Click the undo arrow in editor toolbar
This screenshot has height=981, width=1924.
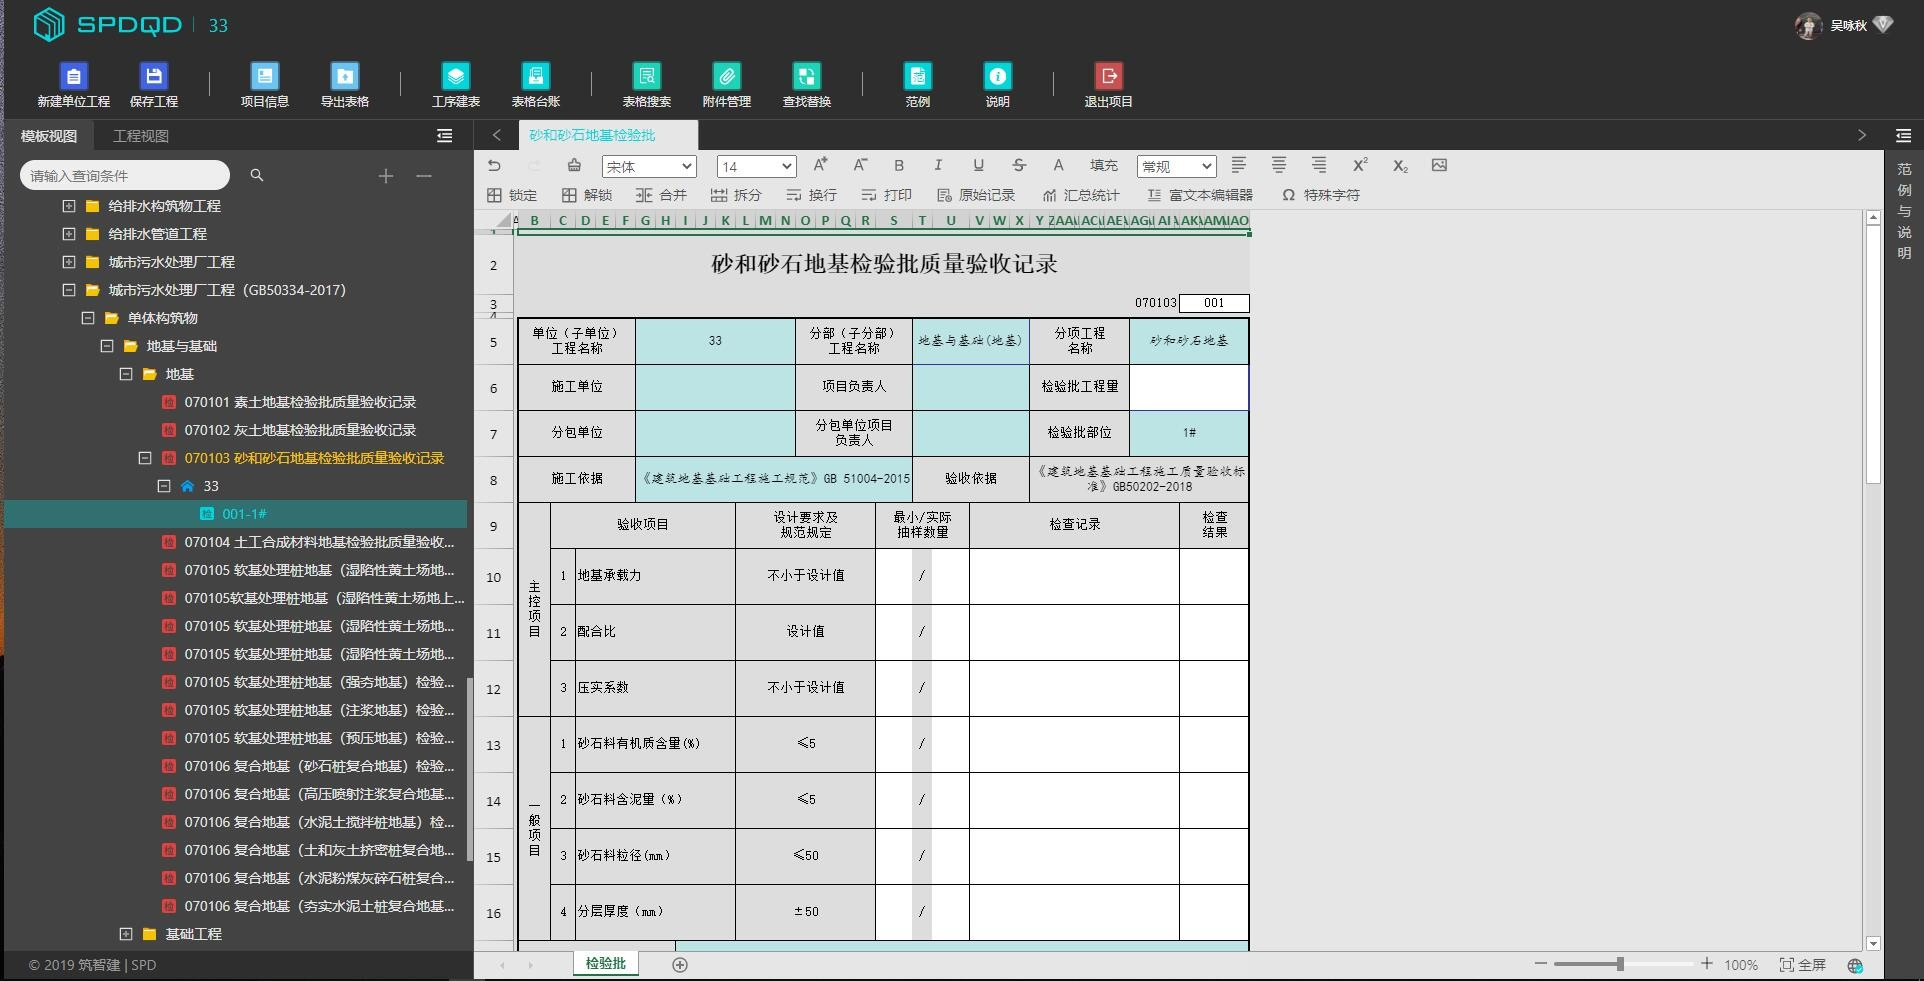(x=494, y=166)
